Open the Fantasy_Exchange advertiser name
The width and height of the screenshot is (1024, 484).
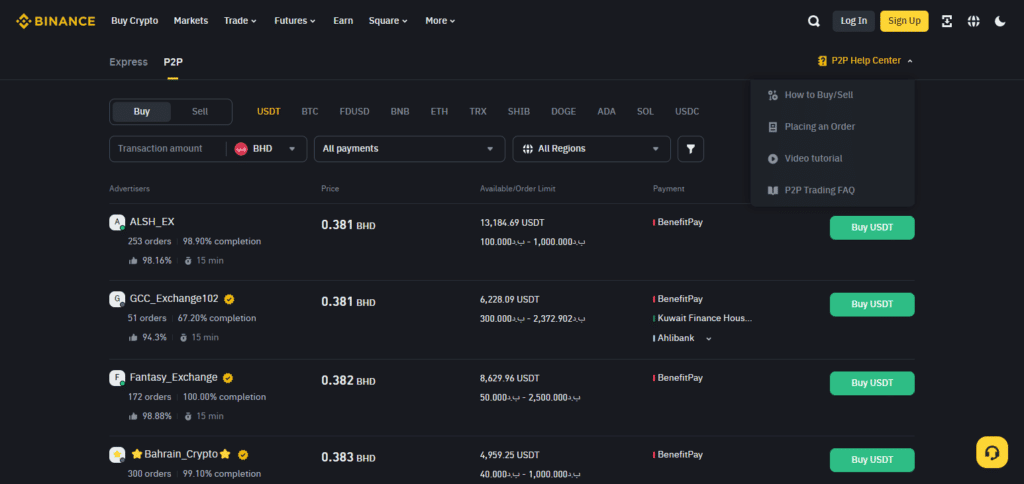point(174,378)
